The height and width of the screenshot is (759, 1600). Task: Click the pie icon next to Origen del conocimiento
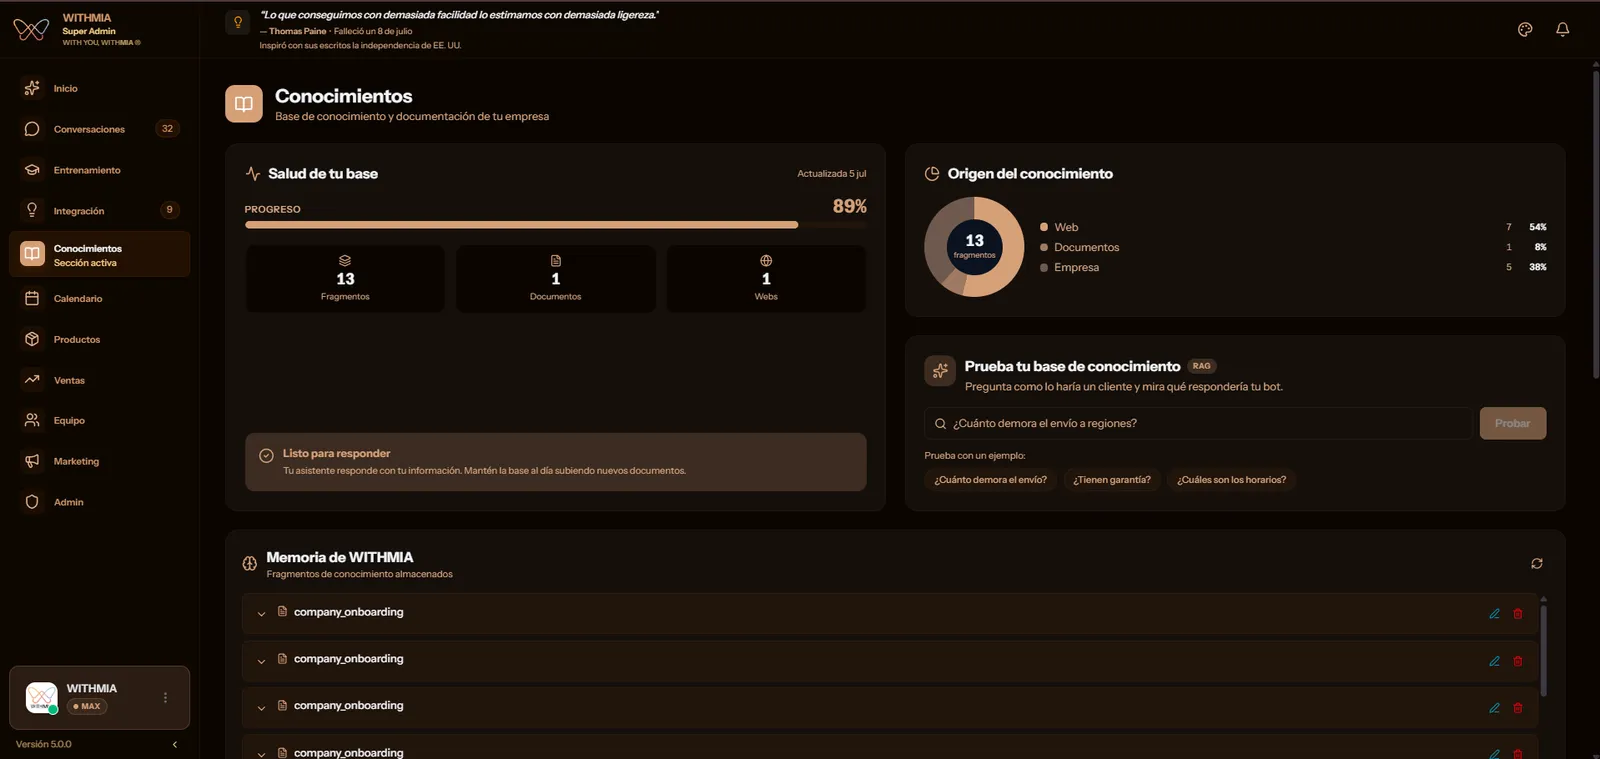932,174
